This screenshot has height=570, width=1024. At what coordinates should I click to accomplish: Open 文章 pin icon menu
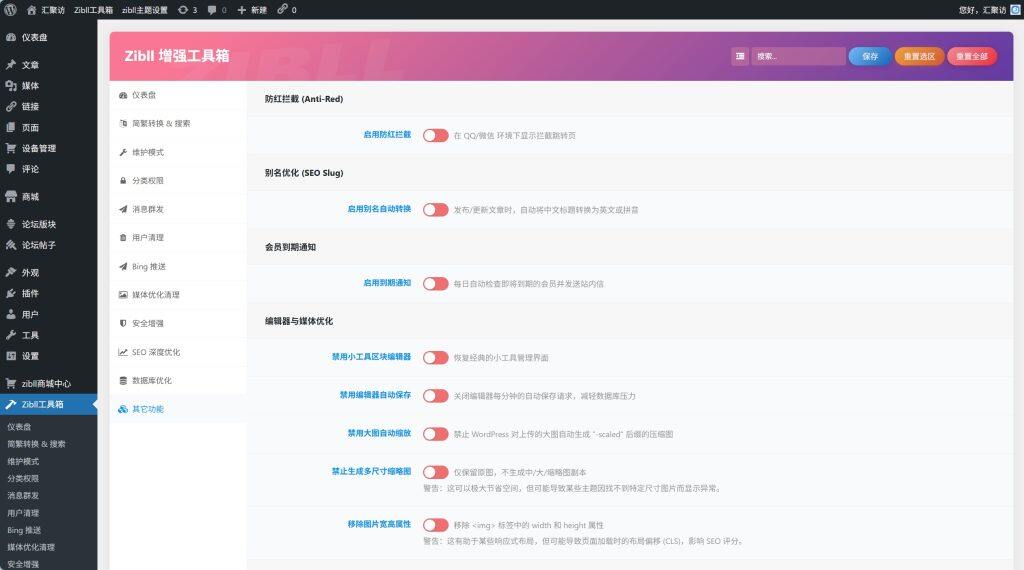click(x=48, y=65)
